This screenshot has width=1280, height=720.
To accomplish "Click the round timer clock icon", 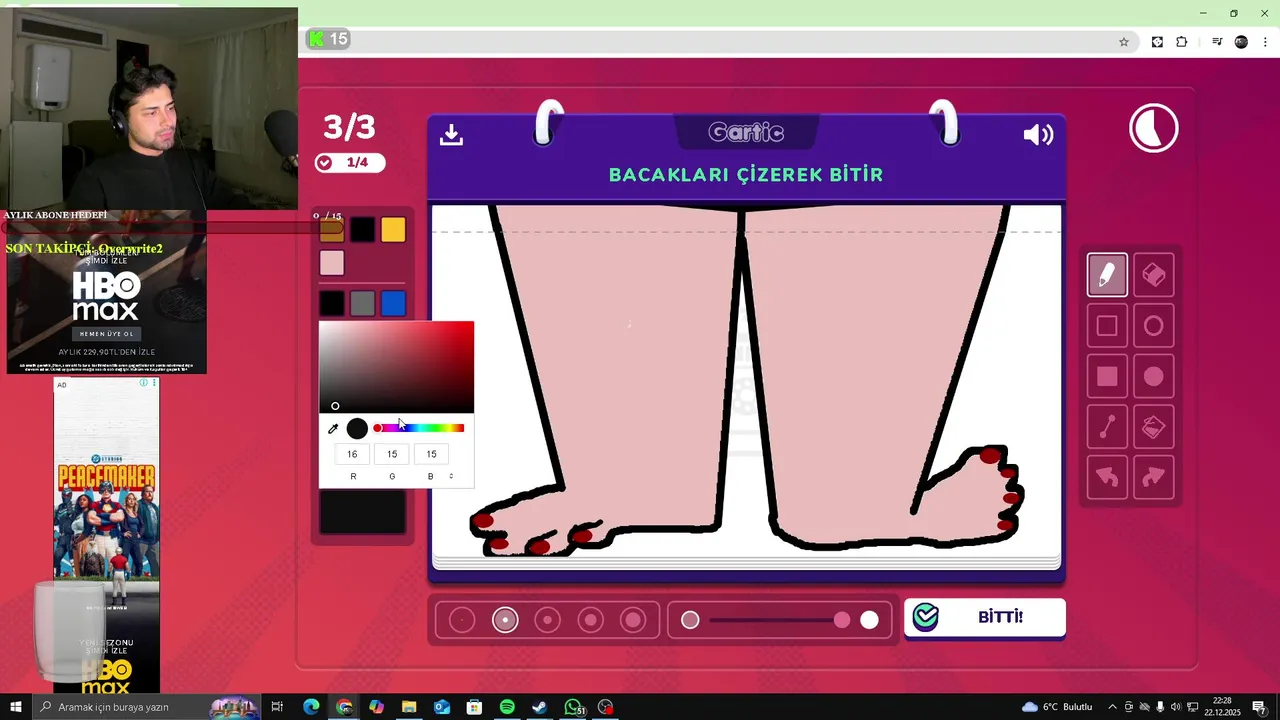I will click(x=1154, y=128).
